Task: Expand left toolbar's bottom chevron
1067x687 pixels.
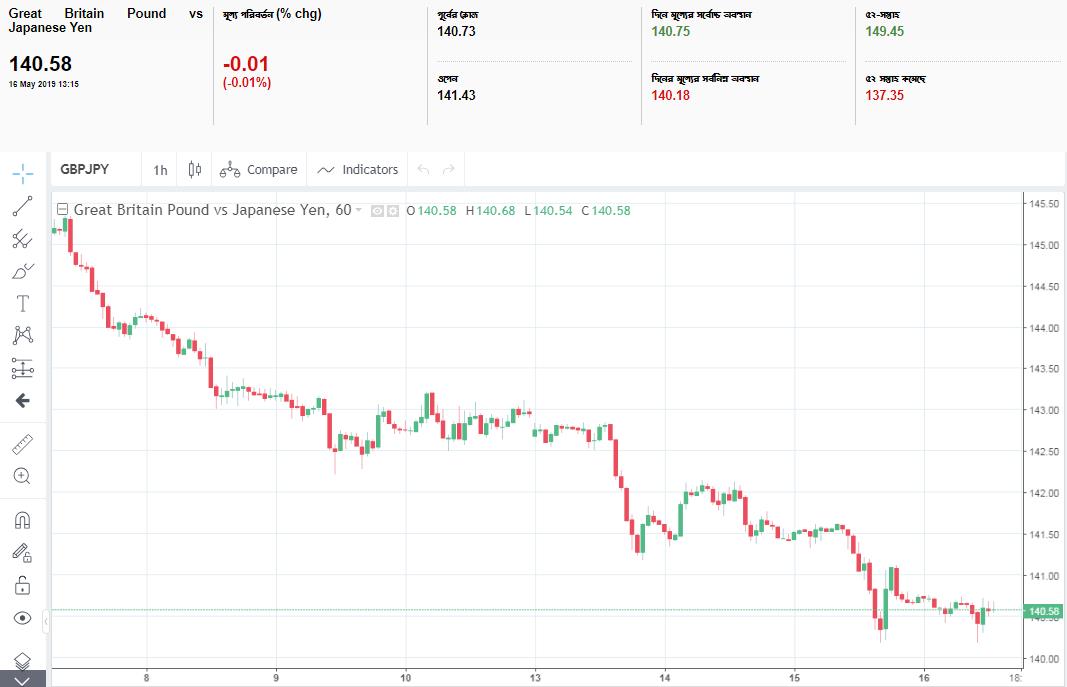Action: coord(22,680)
